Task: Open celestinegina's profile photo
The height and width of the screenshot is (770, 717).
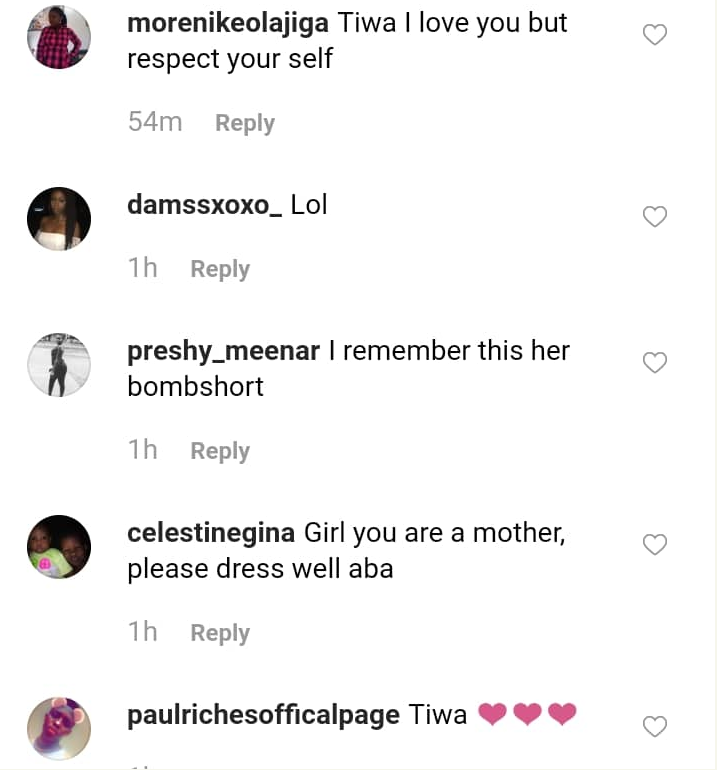Action: tap(59, 546)
